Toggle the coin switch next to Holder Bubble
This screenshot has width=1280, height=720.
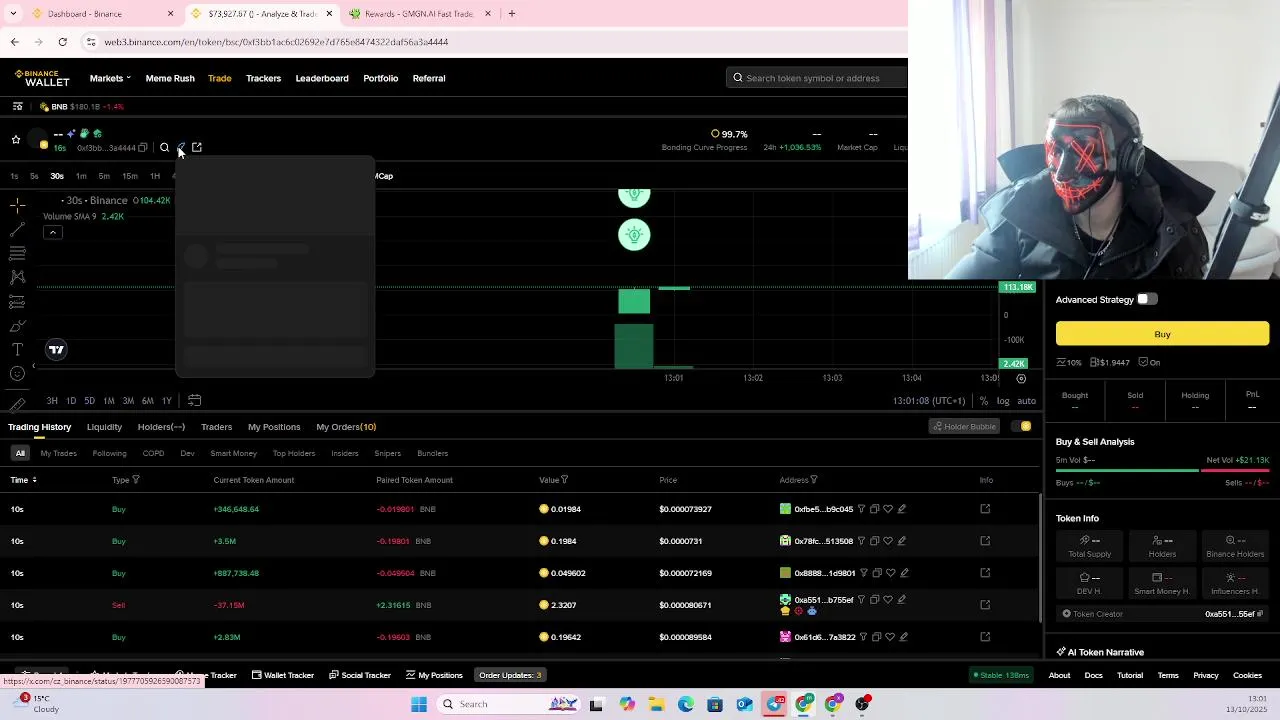tap(1021, 427)
